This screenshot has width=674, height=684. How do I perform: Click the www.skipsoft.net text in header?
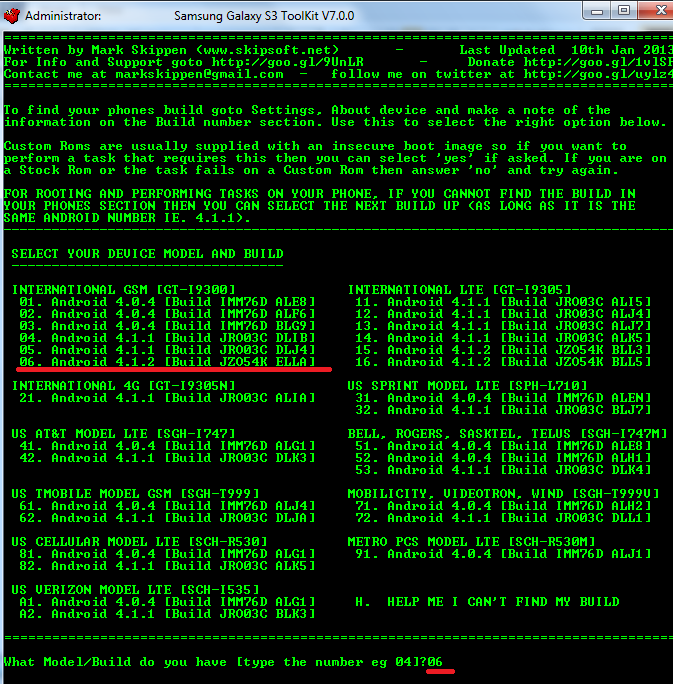point(267,50)
